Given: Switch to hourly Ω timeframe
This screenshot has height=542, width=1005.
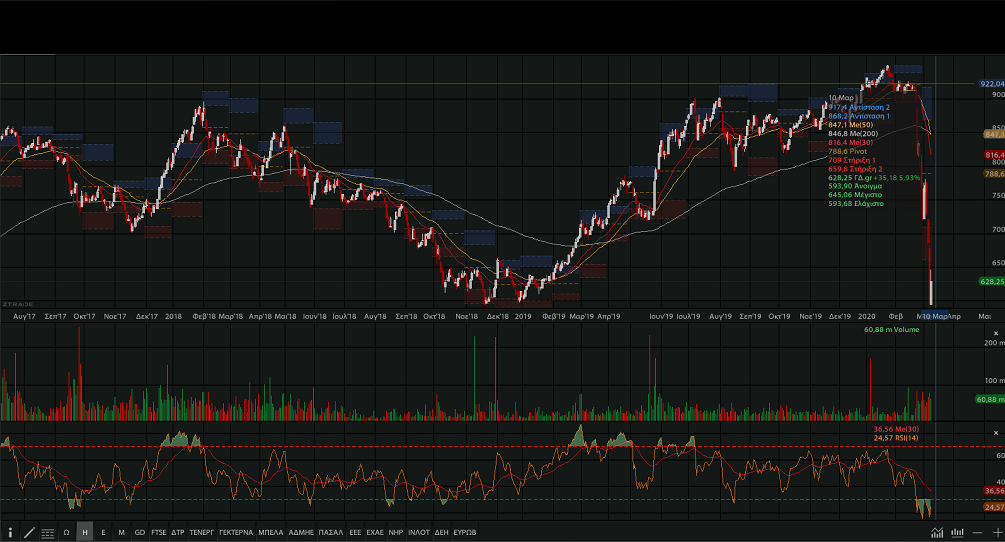Looking at the screenshot, I should pos(66,532).
